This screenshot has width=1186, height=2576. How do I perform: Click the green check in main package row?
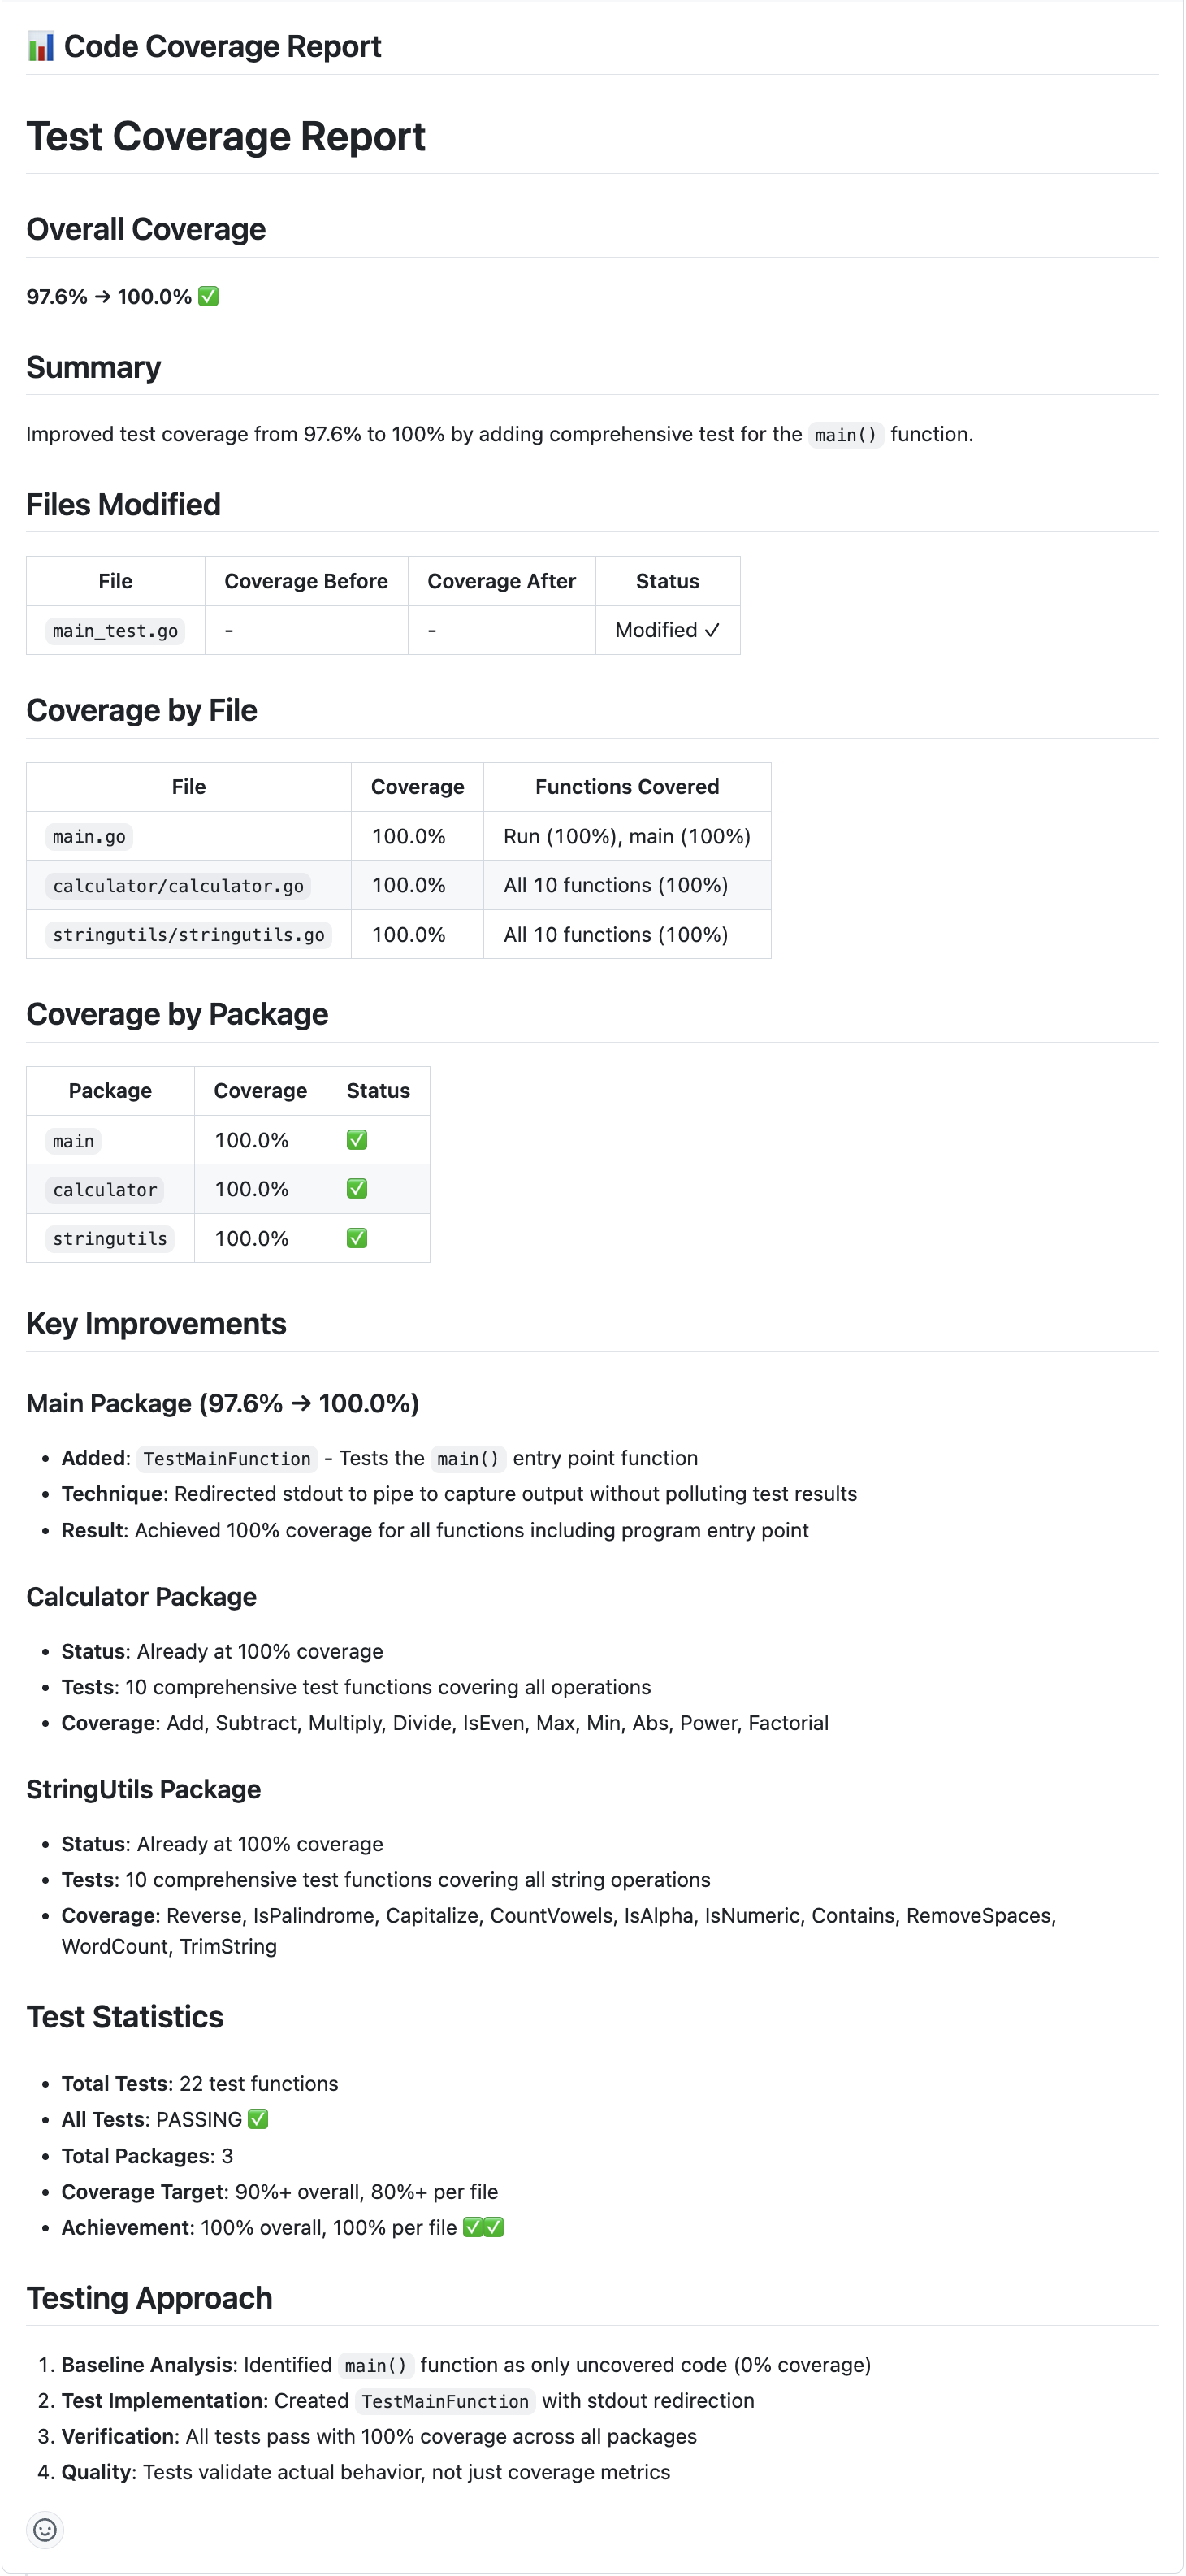click(357, 1140)
